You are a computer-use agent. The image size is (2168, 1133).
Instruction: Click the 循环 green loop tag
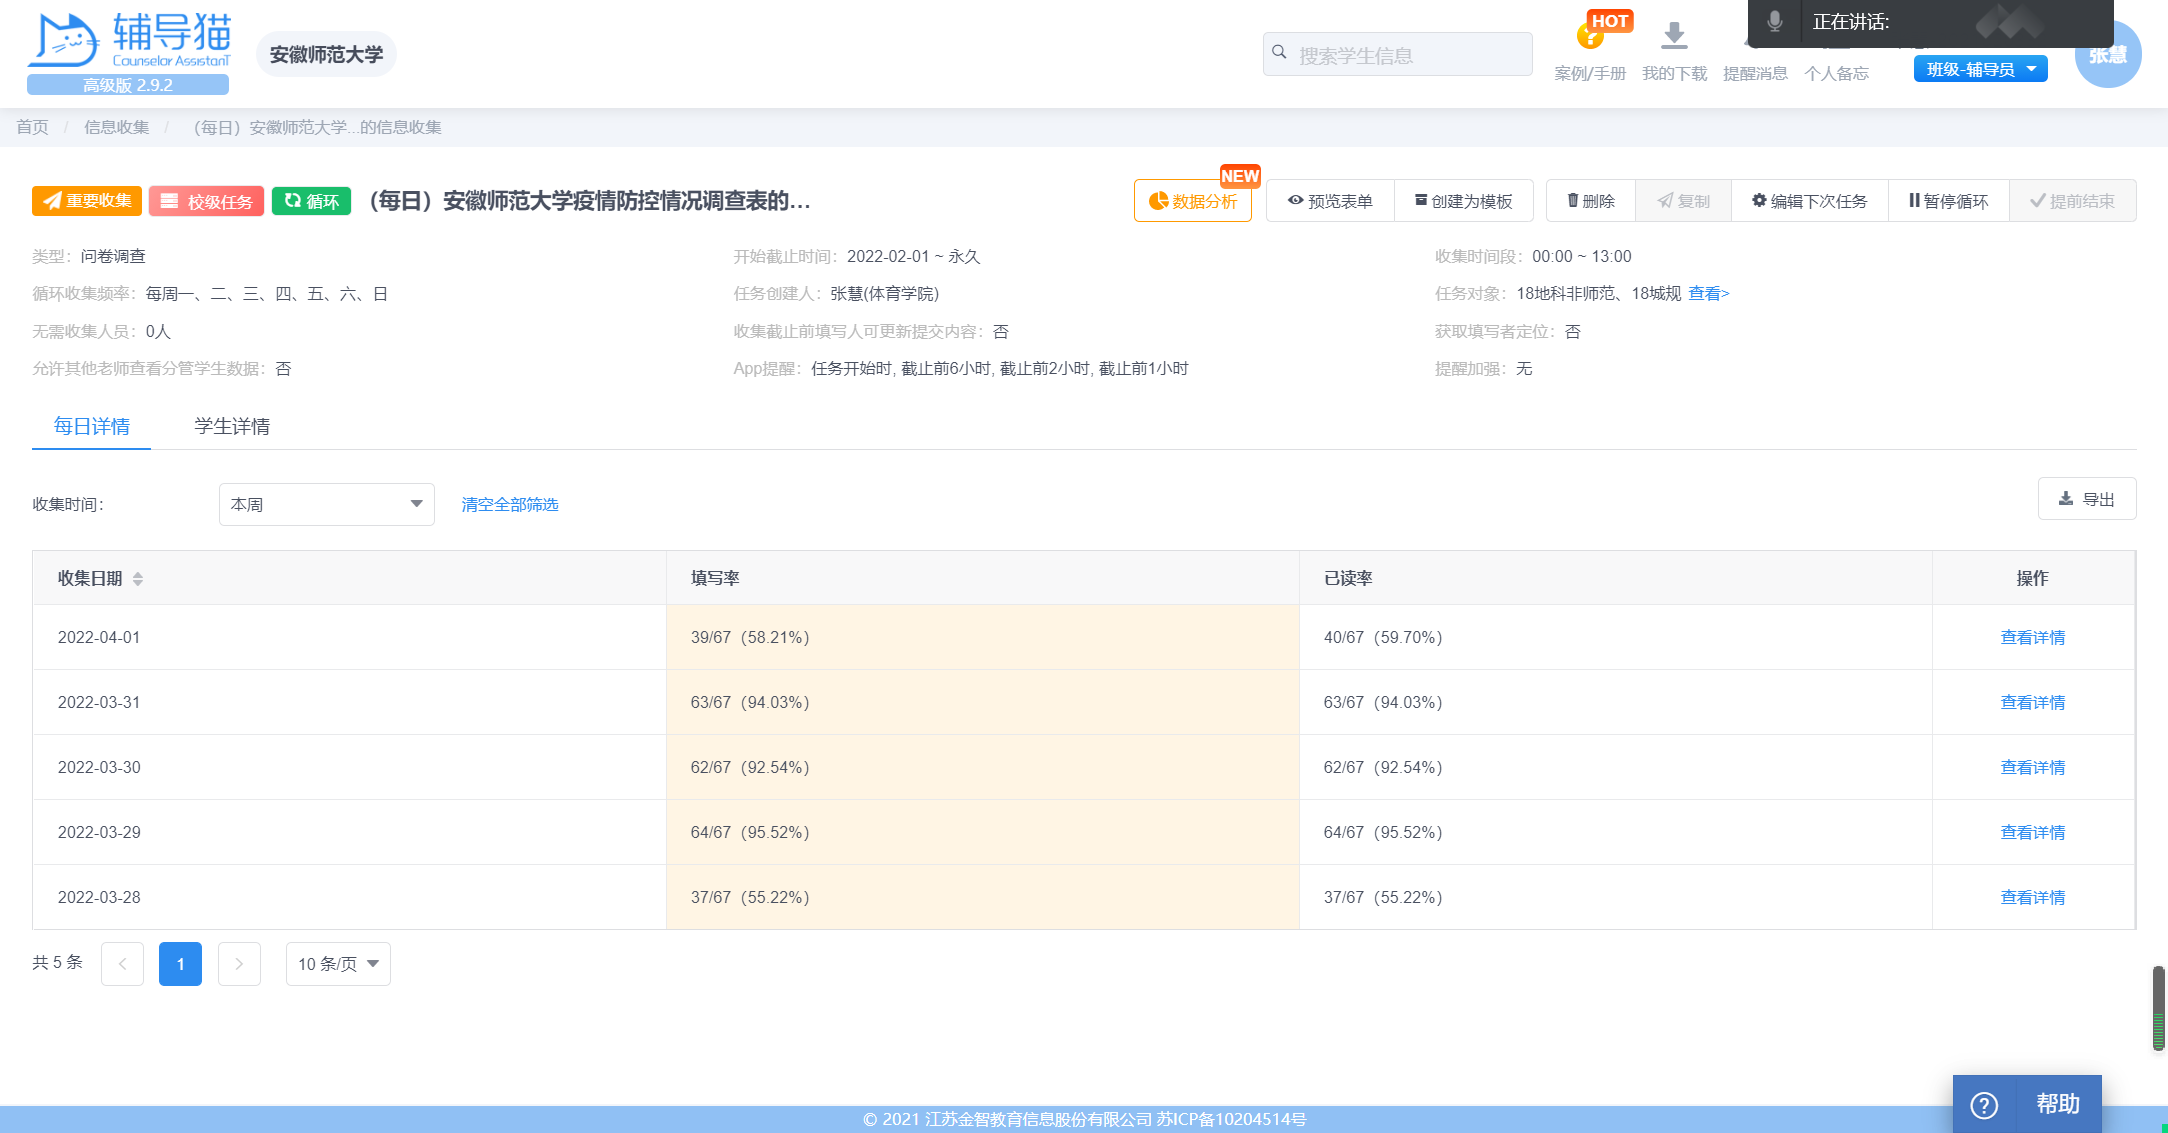pyautogui.click(x=311, y=201)
